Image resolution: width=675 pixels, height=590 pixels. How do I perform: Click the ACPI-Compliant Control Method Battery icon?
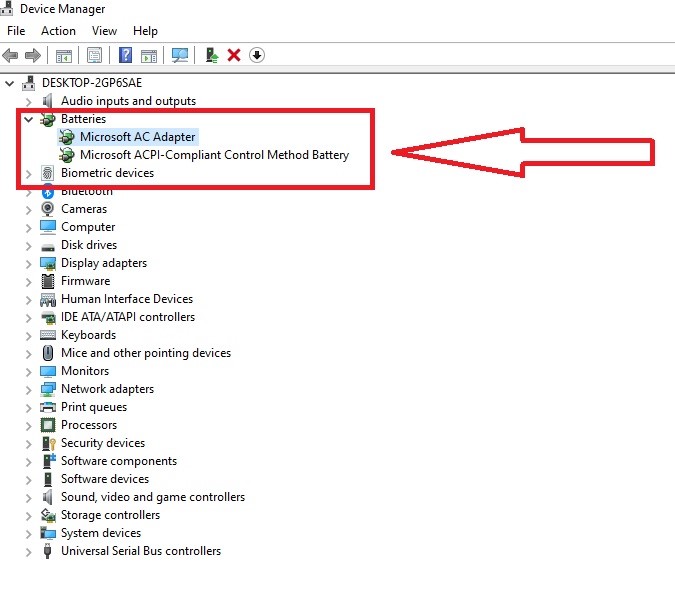click(67, 155)
